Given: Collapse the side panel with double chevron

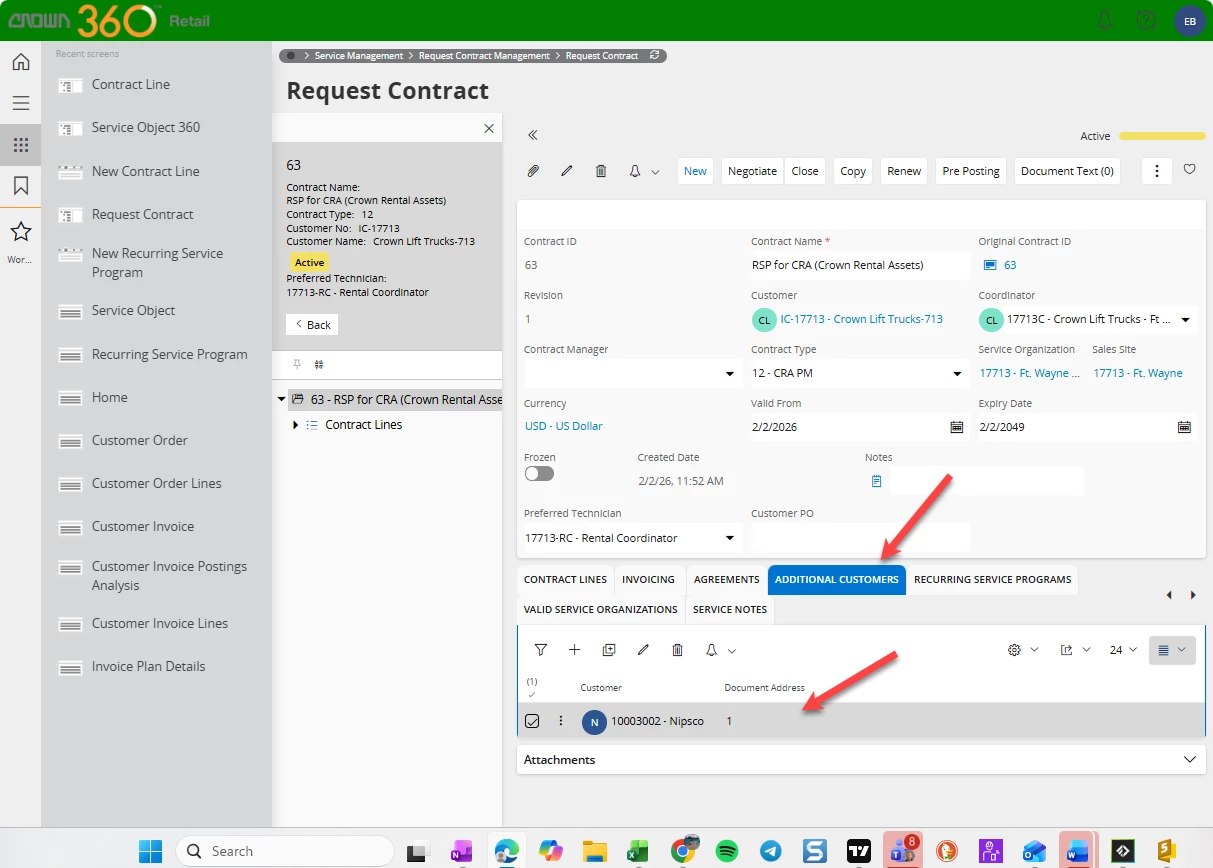Looking at the screenshot, I should tap(533, 135).
